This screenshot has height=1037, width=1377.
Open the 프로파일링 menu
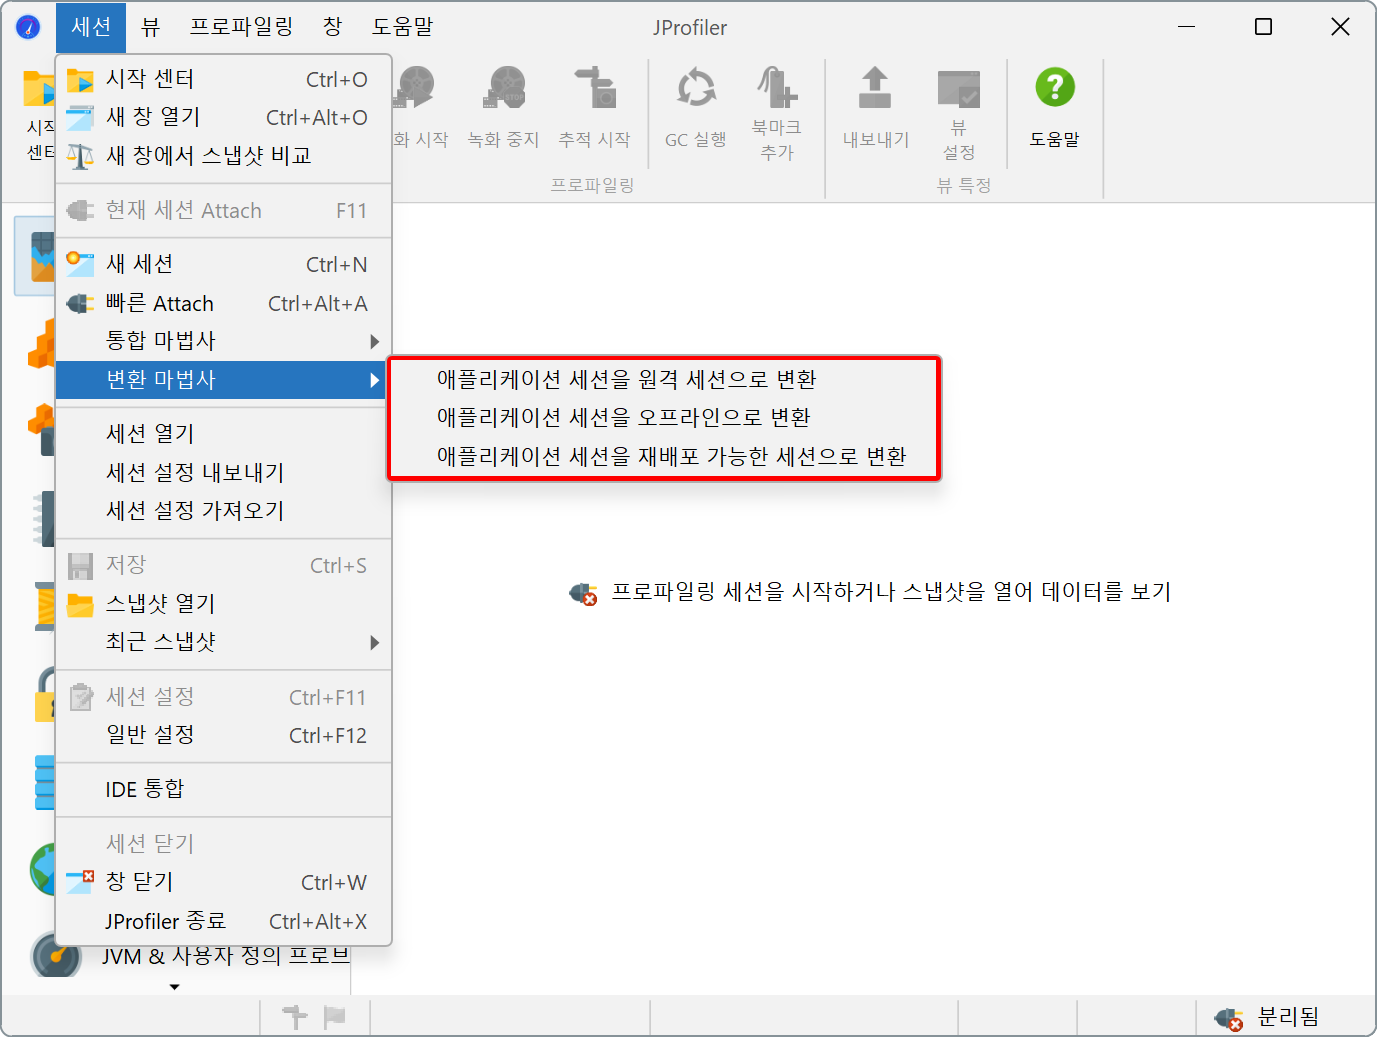[242, 27]
